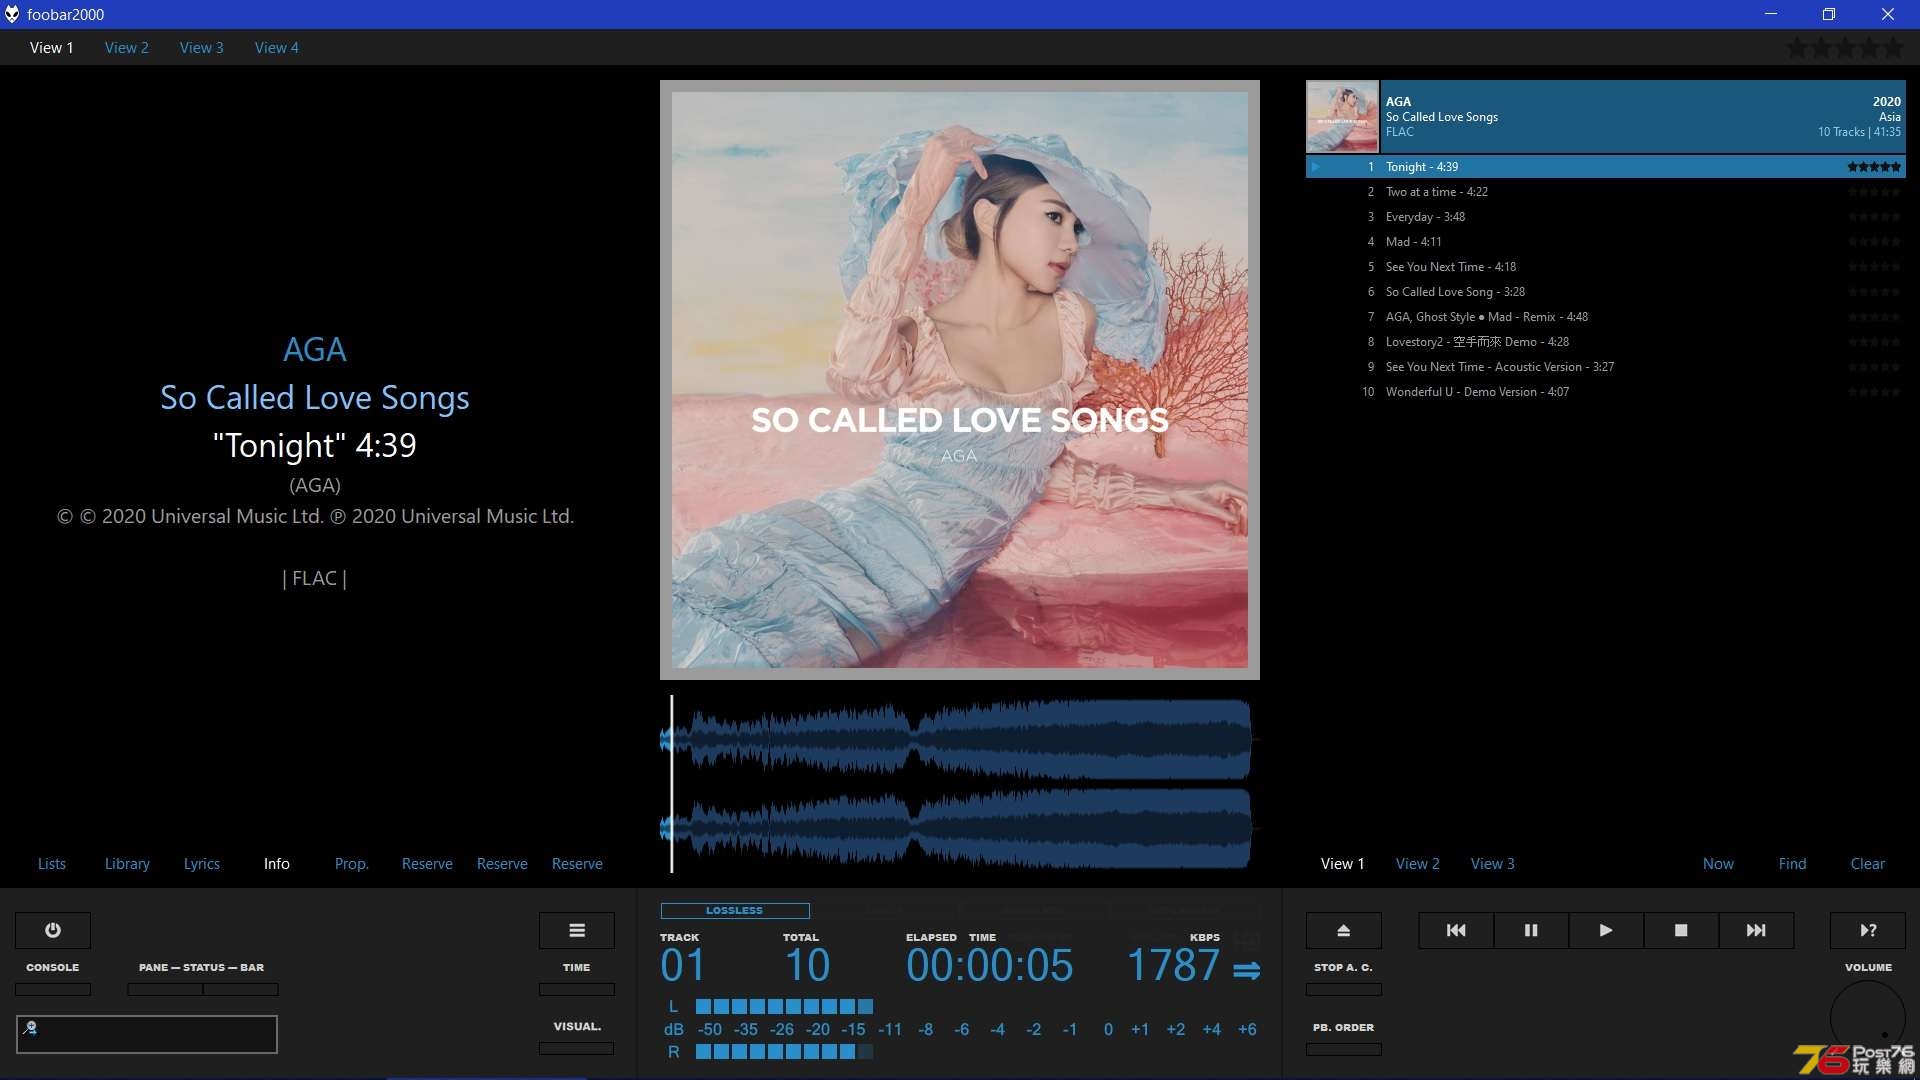Toggle the VISUAL. indicator bar

(x=577, y=1048)
